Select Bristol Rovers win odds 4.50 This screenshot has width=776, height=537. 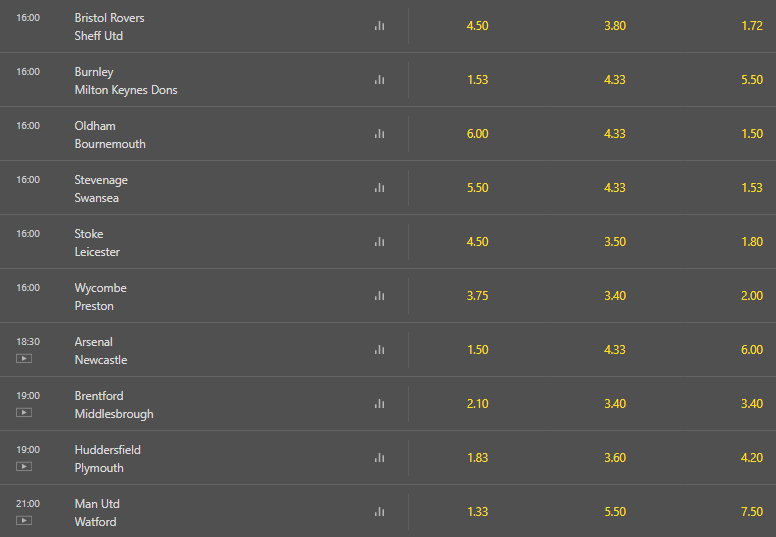(478, 26)
